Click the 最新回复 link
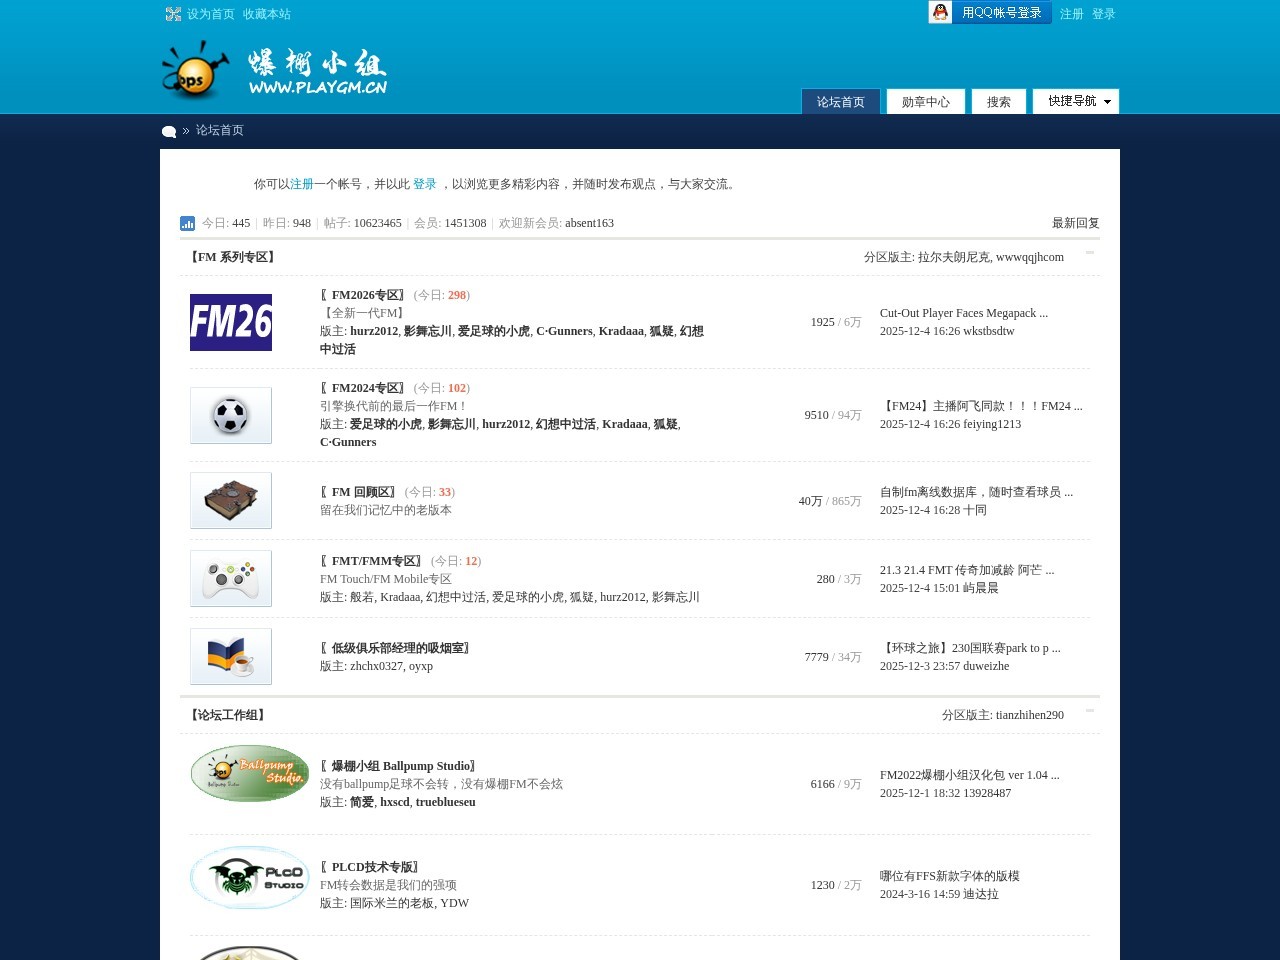 (1075, 223)
